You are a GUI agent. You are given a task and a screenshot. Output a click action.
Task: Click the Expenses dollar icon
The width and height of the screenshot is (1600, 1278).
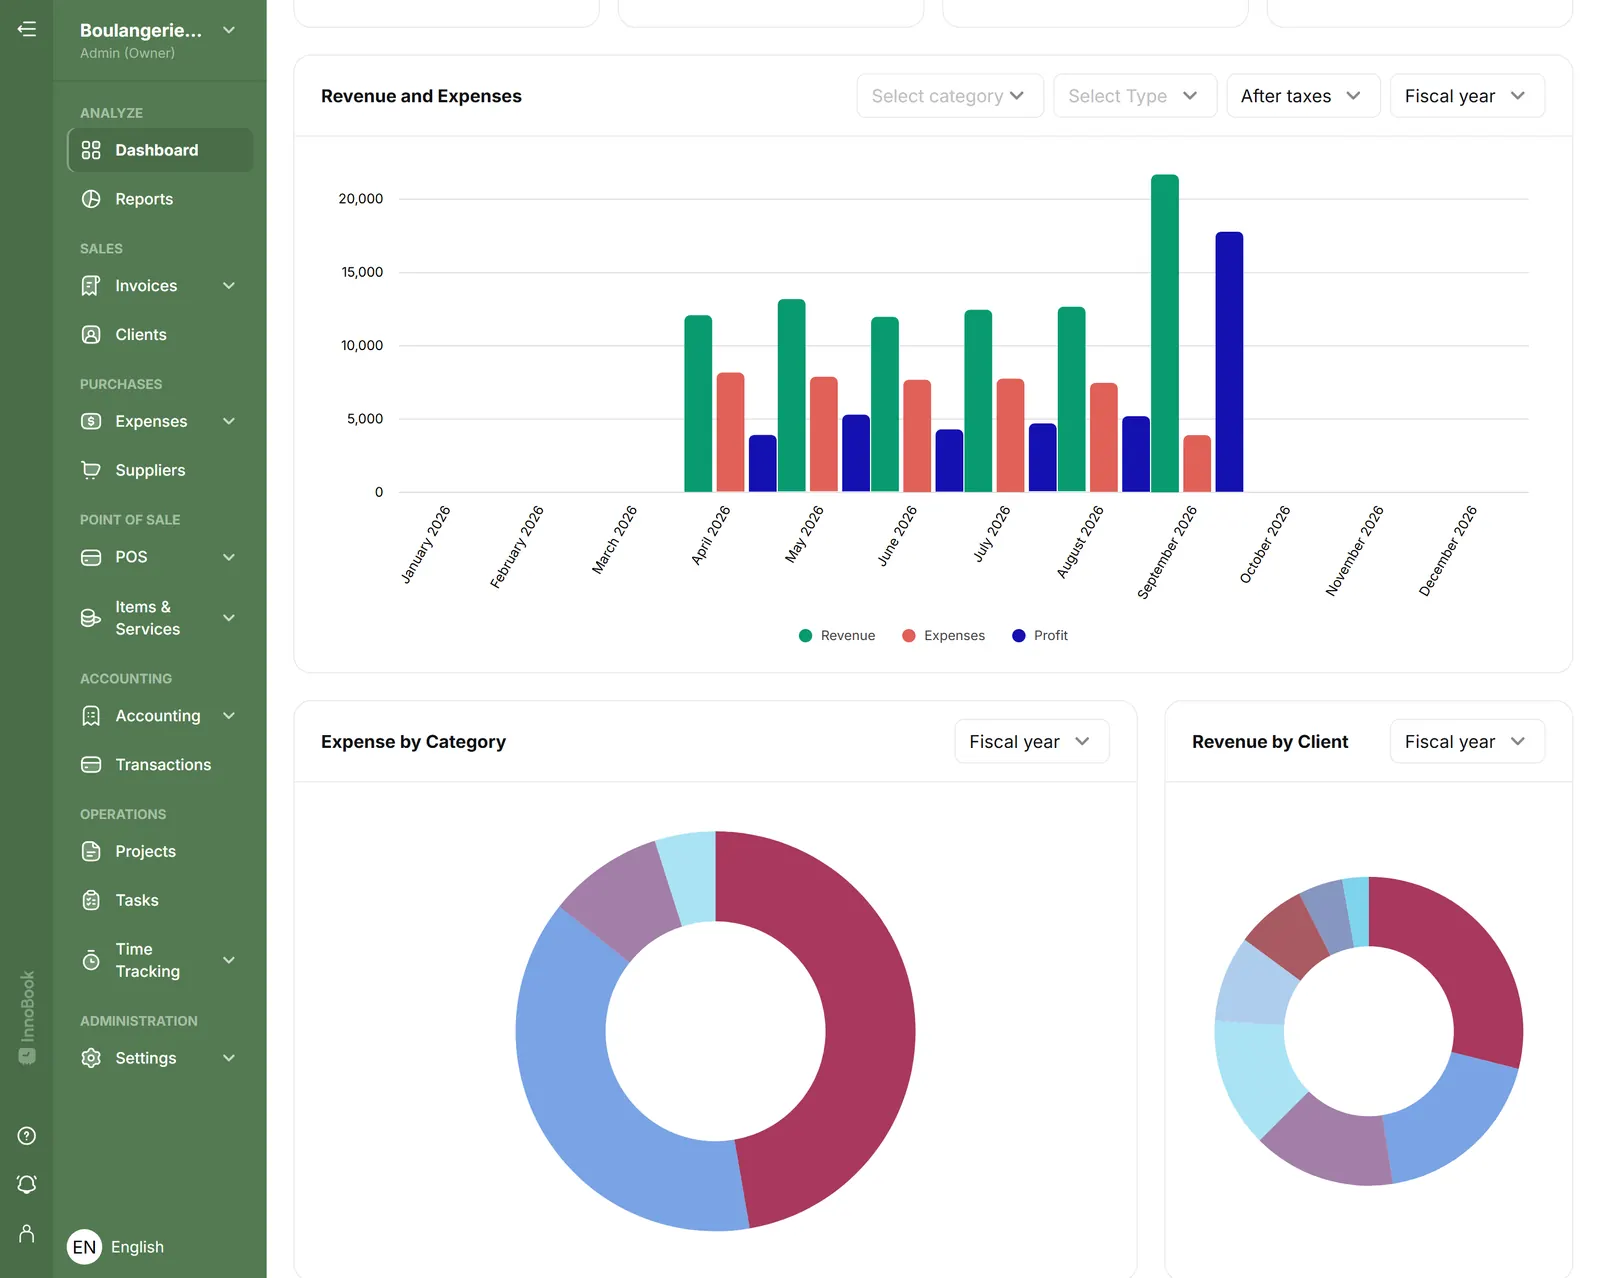(91, 421)
